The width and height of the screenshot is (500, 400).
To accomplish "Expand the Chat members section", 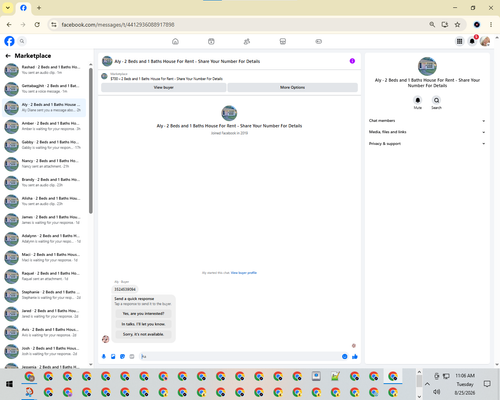I will pyautogui.click(x=427, y=121).
